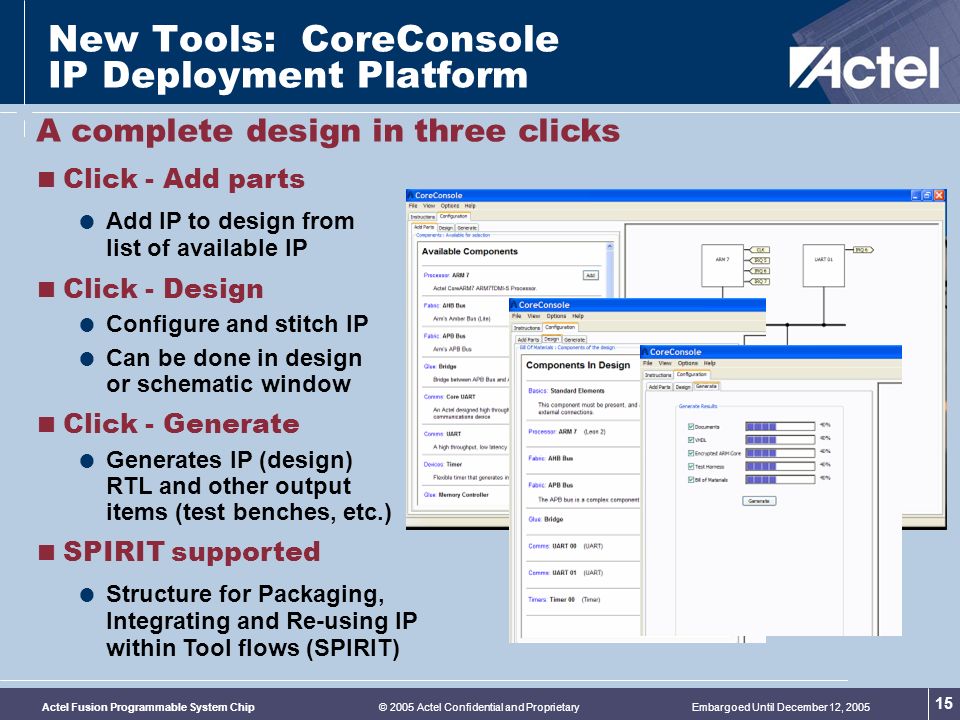Click the slide number 15 box
The image size is (960, 720).
[943, 703]
